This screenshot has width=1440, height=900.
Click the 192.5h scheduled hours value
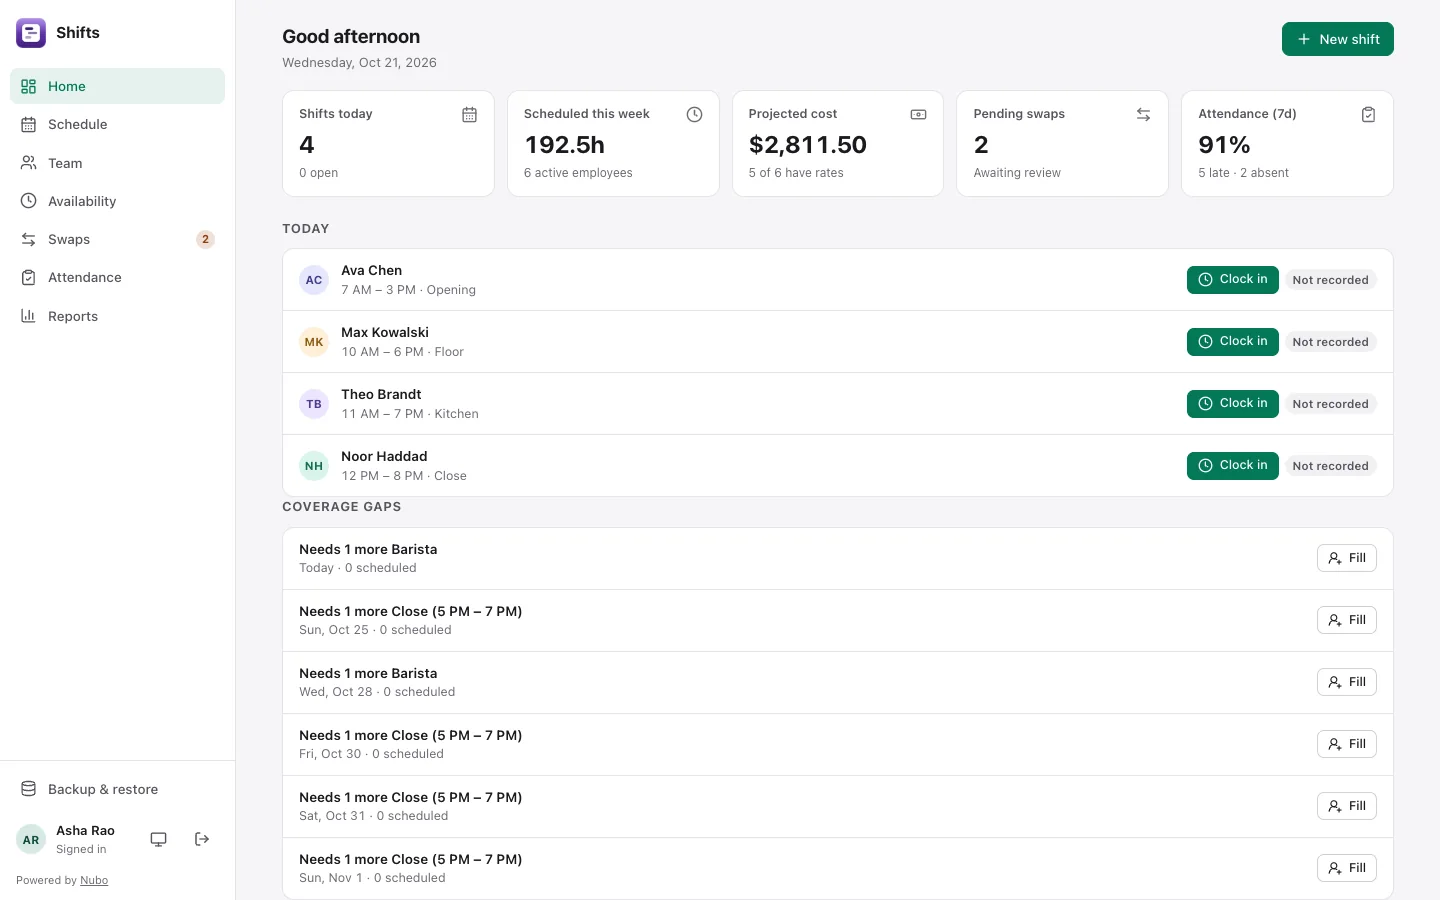point(564,145)
